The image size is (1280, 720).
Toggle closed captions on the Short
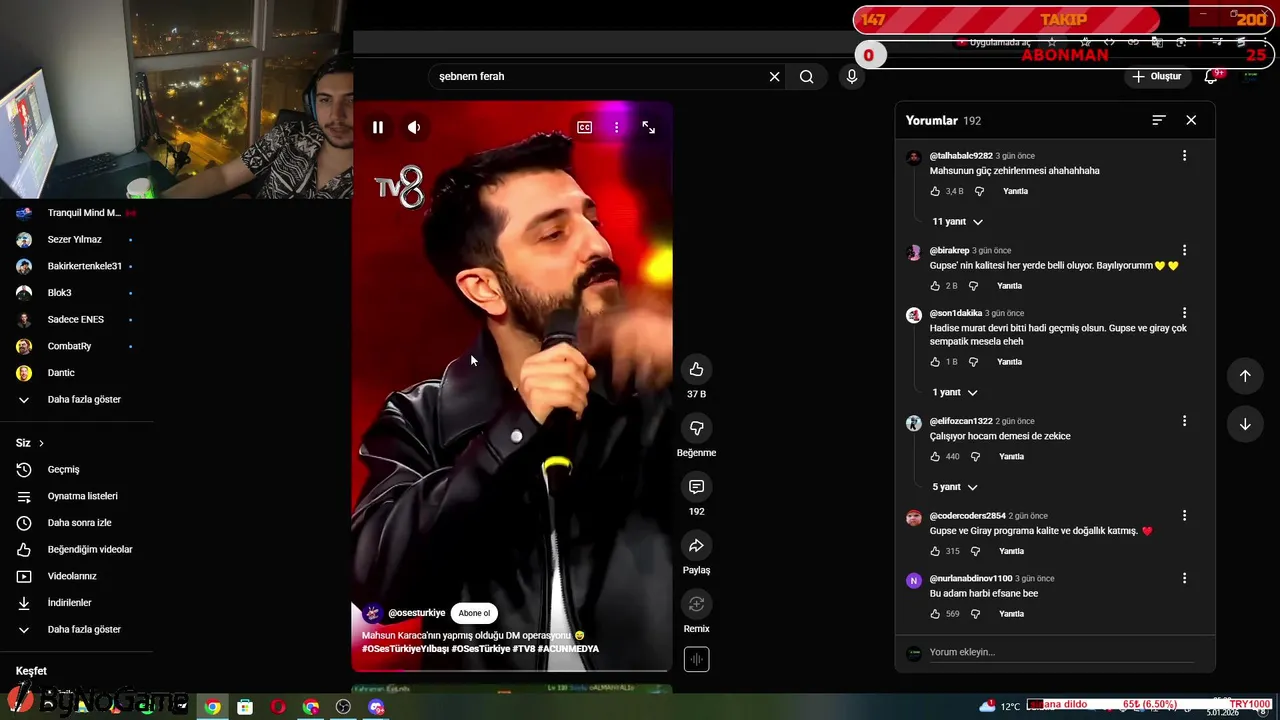point(585,127)
